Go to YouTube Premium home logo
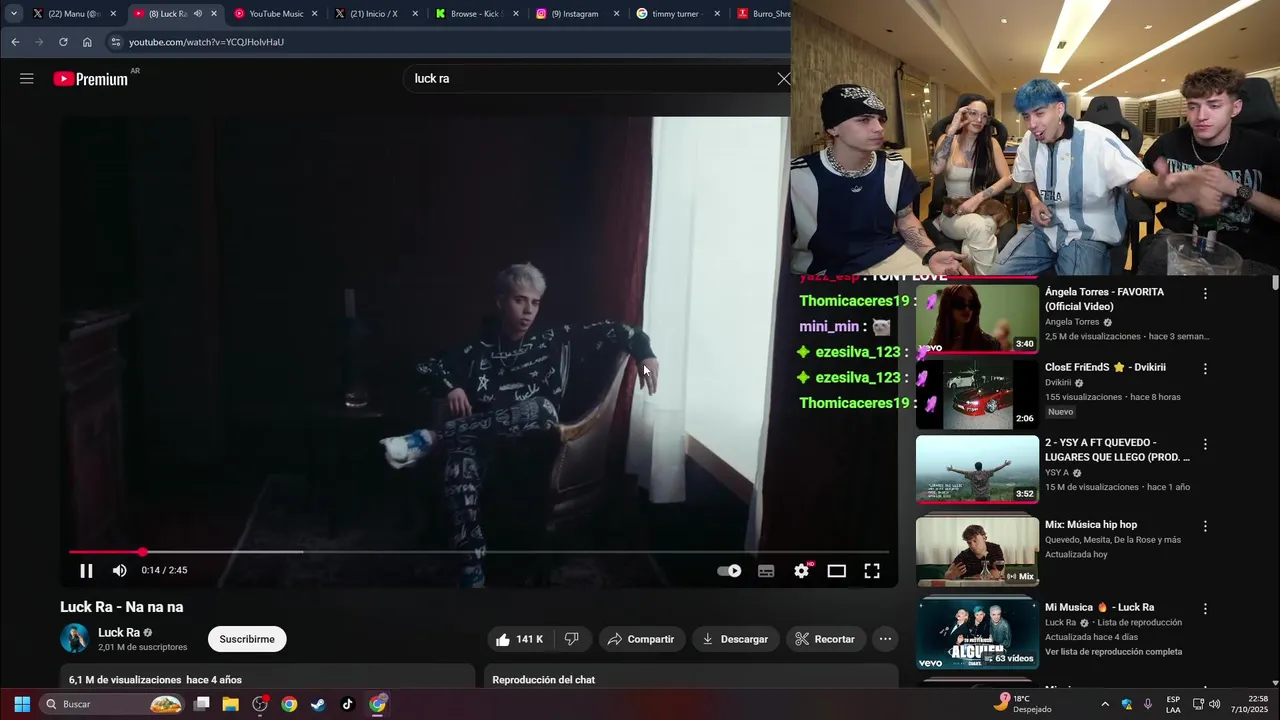This screenshot has height=720, width=1280. (x=91, y=79)
